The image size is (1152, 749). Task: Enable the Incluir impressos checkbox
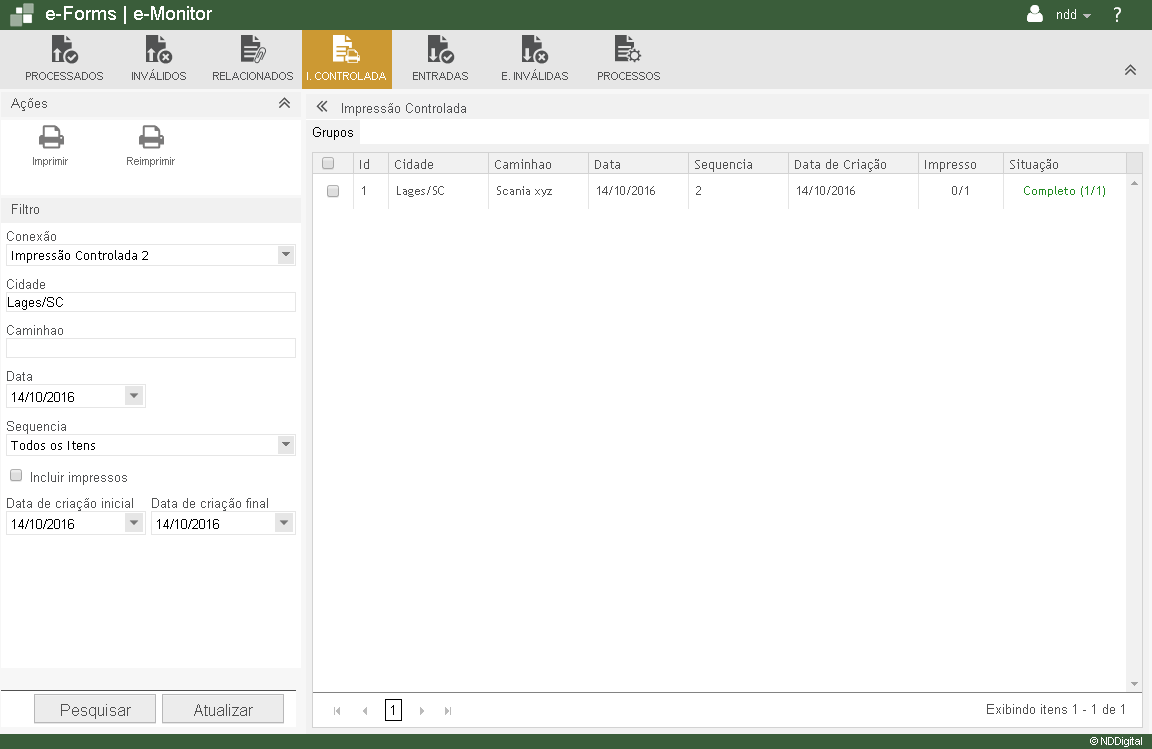pyautogui.click(x=16, y=476)
